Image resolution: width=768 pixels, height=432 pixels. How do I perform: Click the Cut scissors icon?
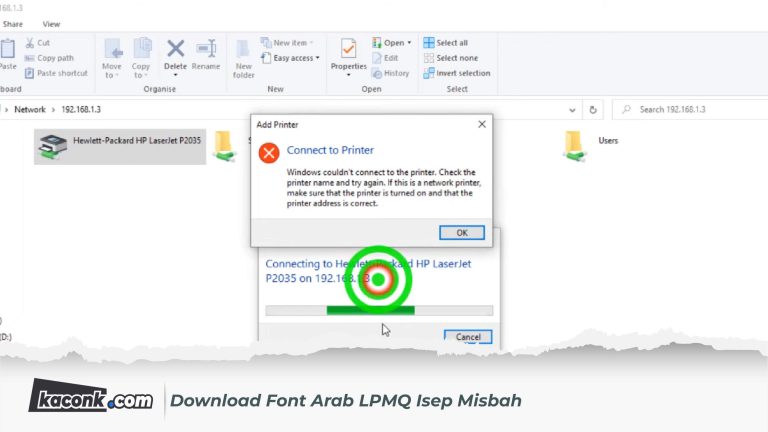(30, 43)
